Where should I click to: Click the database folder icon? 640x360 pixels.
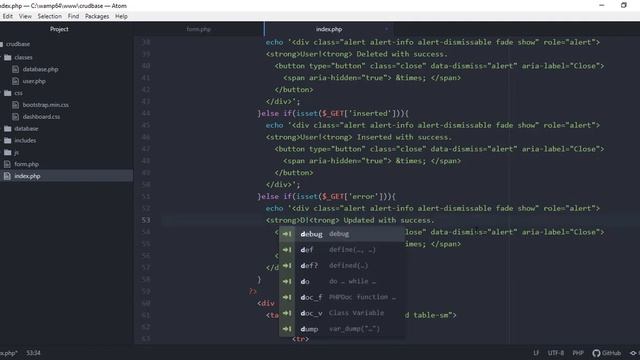7,129
